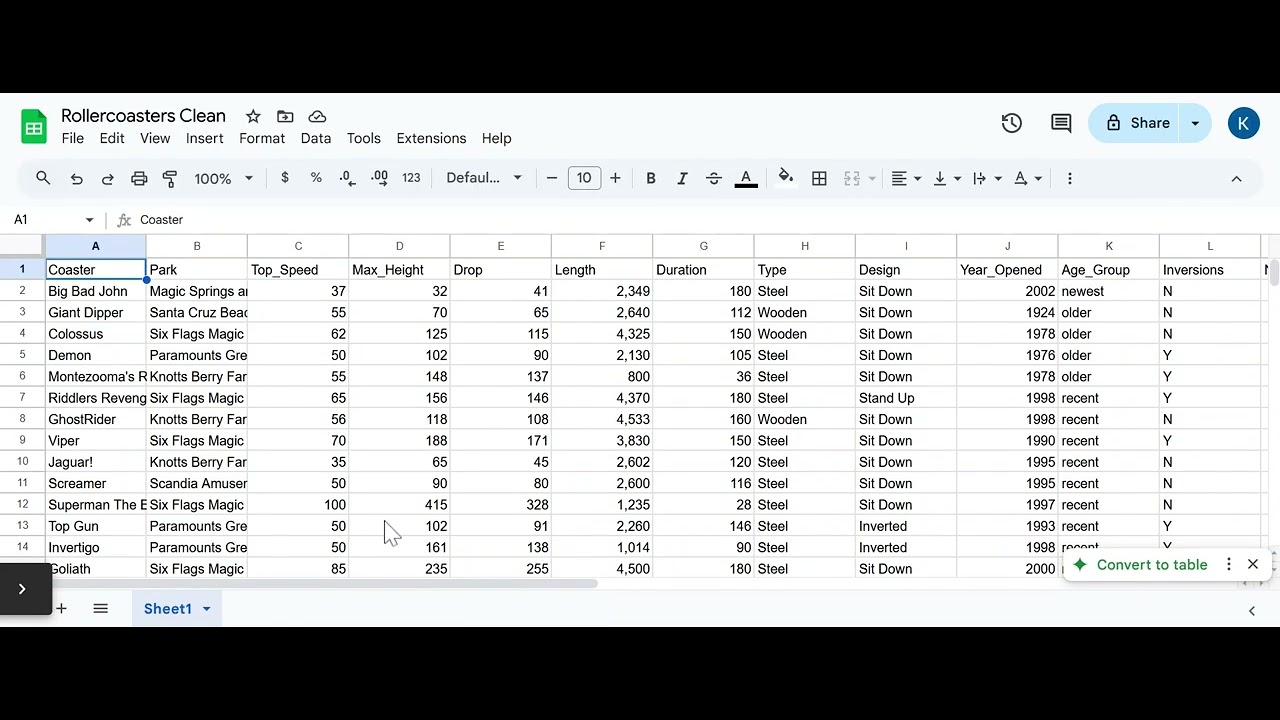Check the cloud save status icon
1280x720 pixels.
tap(317, 116)
